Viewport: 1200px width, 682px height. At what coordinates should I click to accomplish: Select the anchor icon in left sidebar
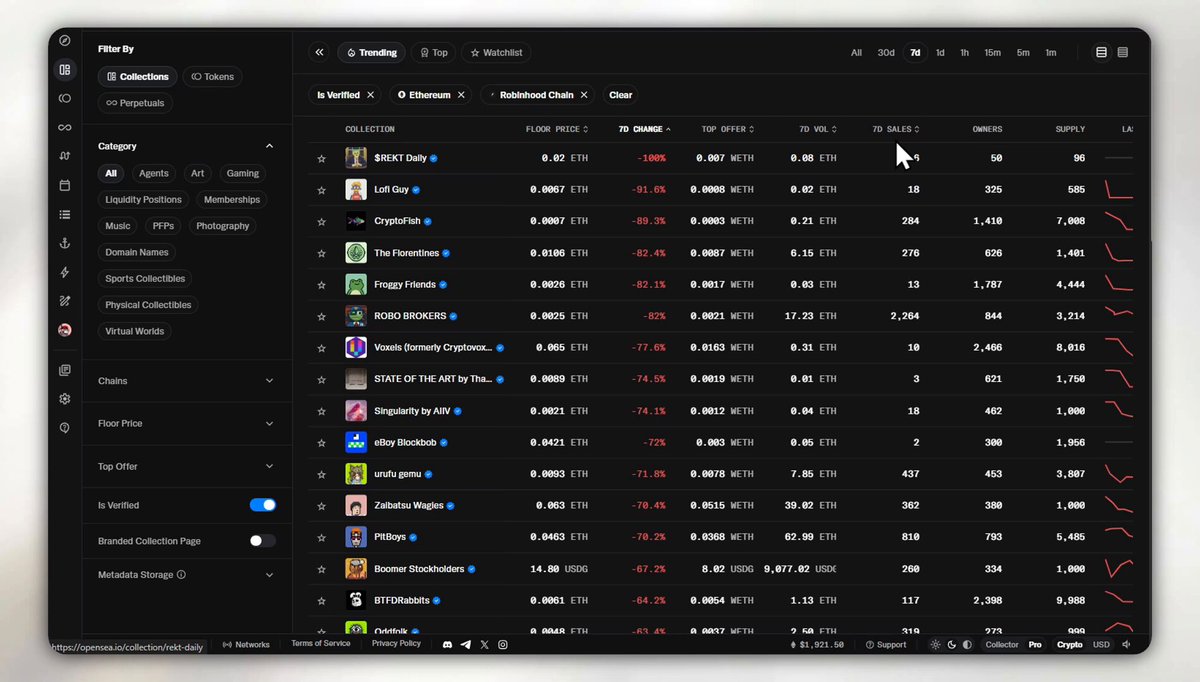pyautogui.click(x=65, y=243)
